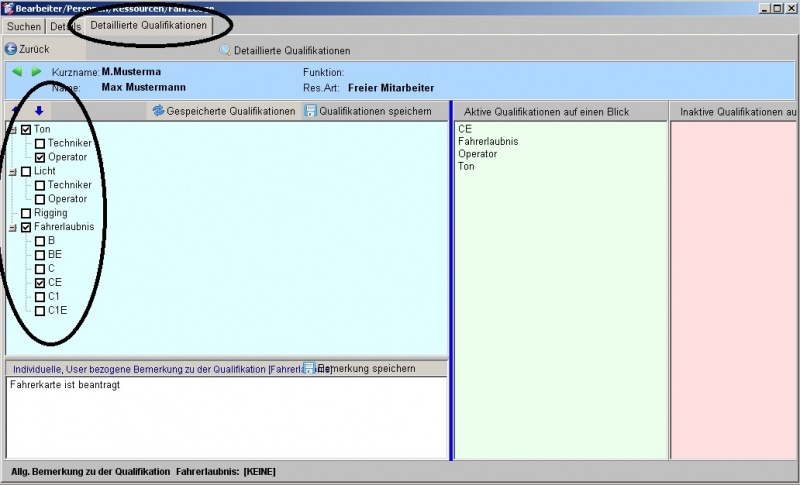
Task: Collapse the Ton tree node
Action: coord(13,130)
